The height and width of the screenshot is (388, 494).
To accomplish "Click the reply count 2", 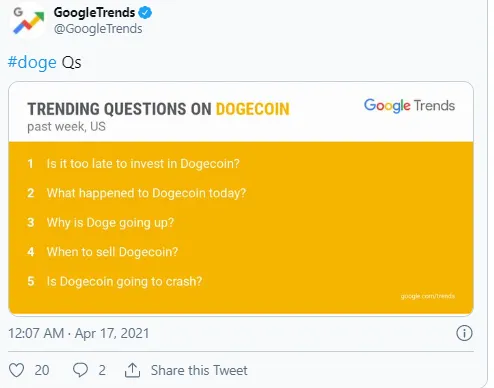I will click(102, 370).
